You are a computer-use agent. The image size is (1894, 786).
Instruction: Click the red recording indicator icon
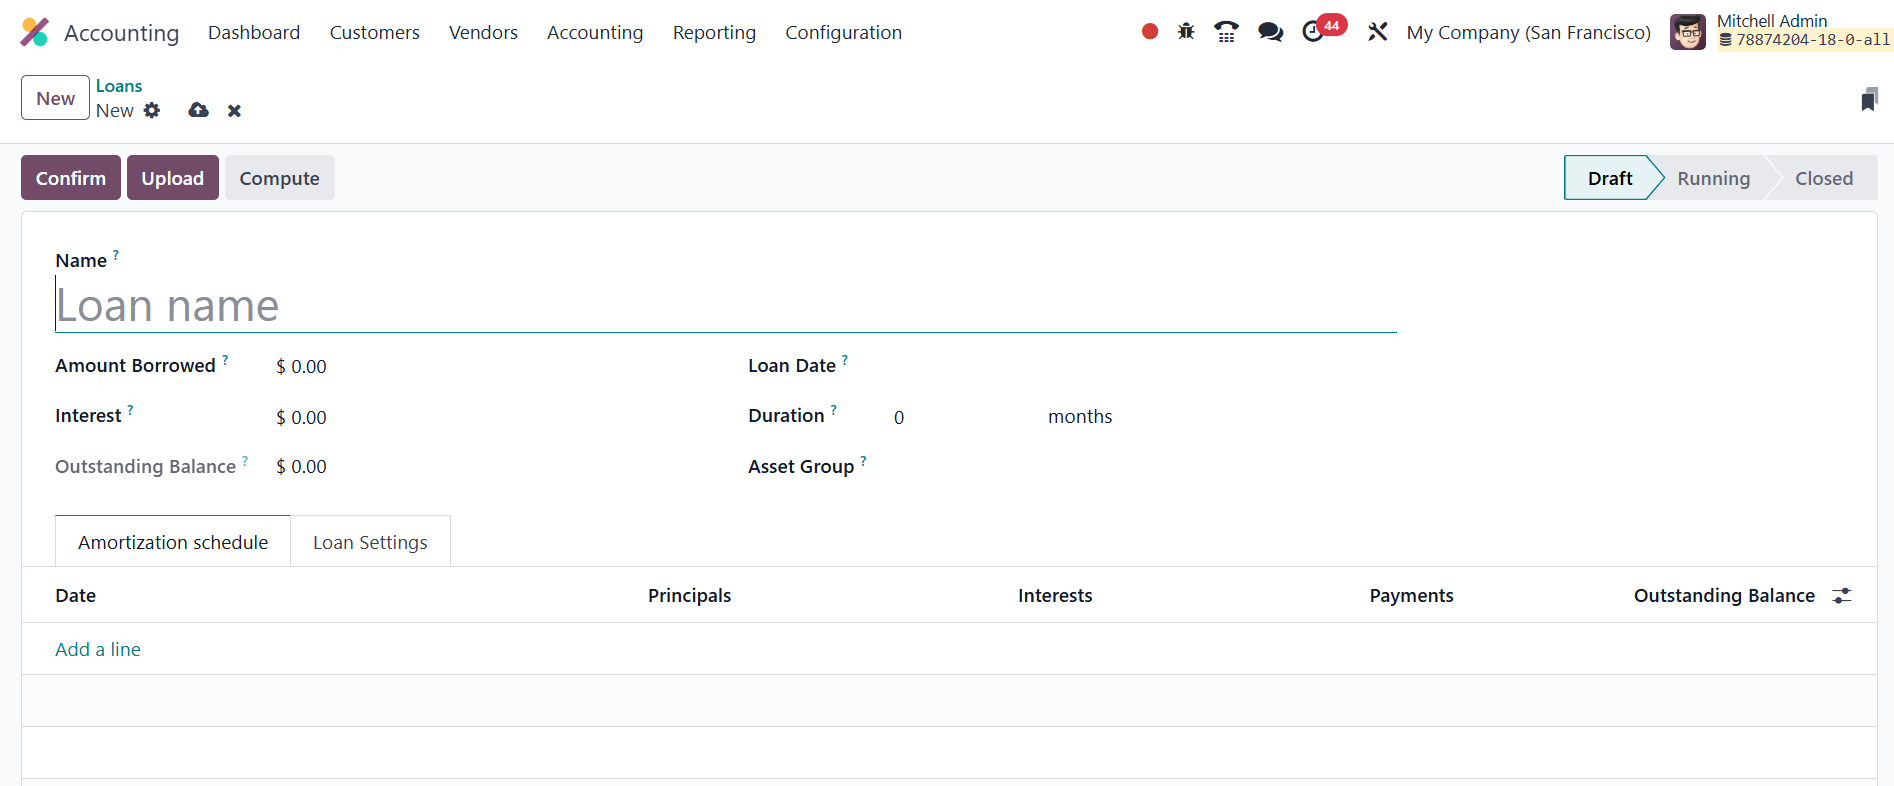[1150, 32]
